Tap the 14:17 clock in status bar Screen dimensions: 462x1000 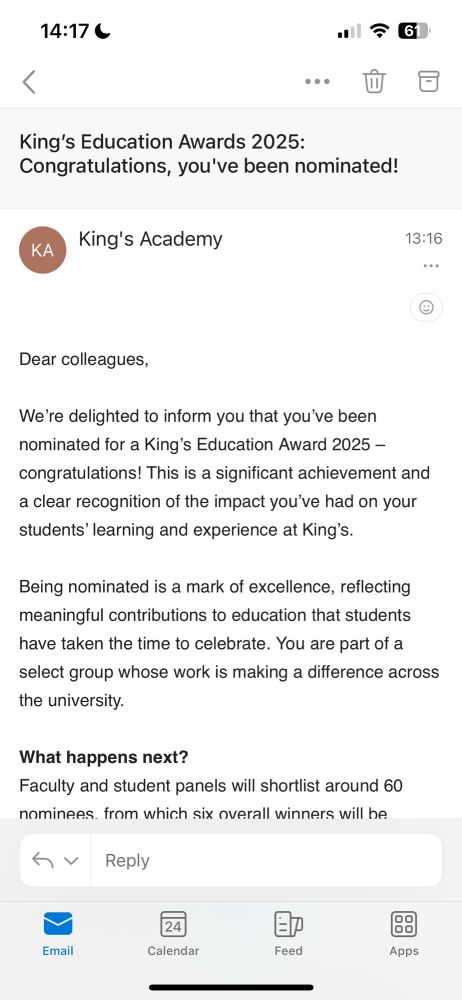click(x=64, y=31)
